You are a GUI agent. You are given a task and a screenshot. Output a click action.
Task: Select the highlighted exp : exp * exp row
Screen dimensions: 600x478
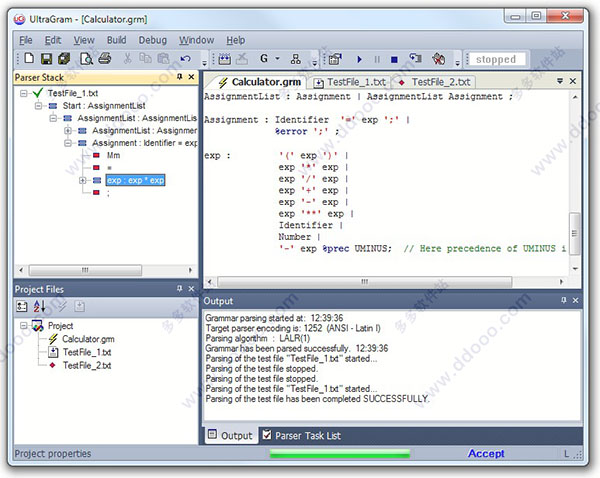(135, 180)
